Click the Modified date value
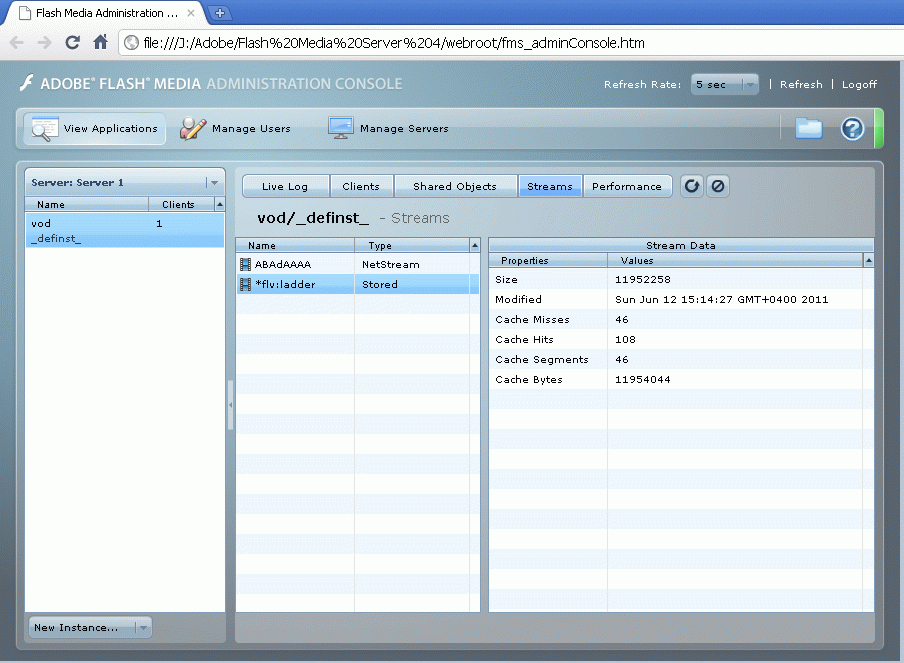This screenshot has width=904, height=663. 722,300
